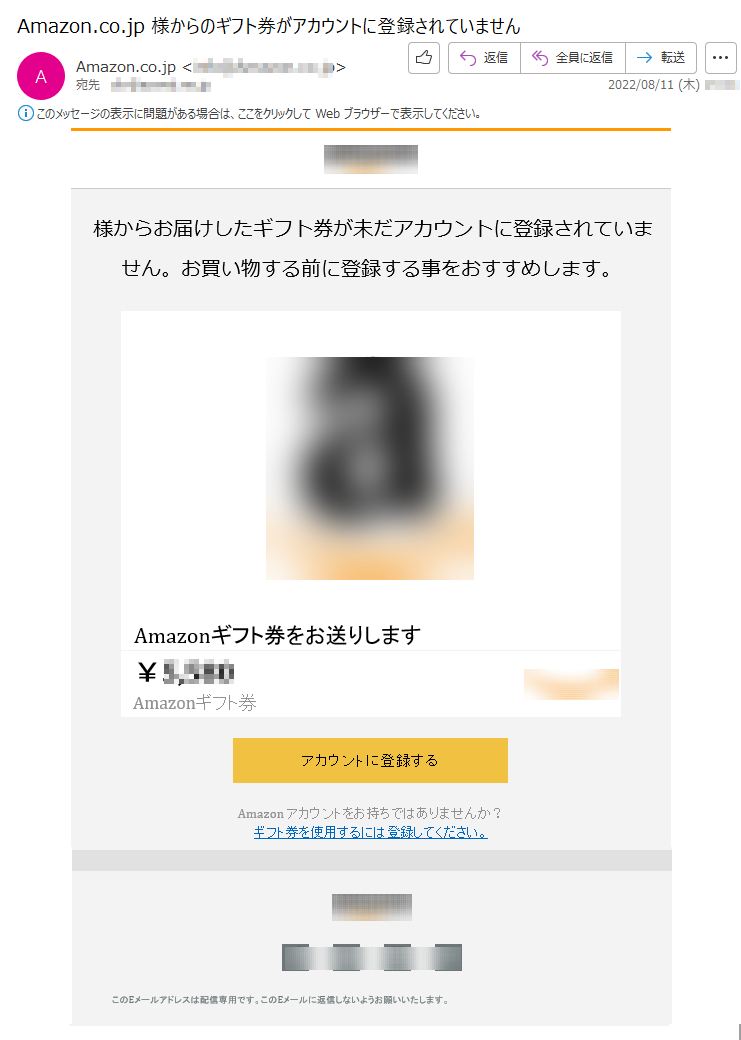This screenshot has height=1040, width=741.
Task: Open message in Web browser via info bar
Action: point(259,114)
